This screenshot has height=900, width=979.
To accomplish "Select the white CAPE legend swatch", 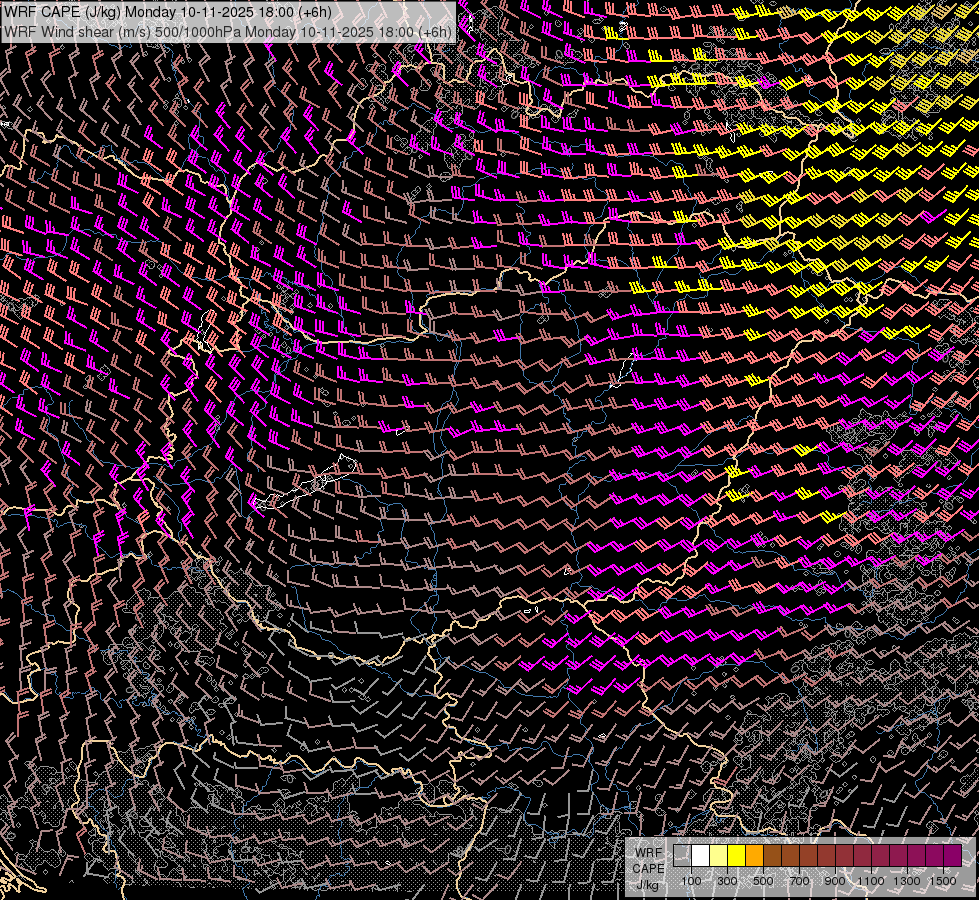I will click(x=701, y=855).
